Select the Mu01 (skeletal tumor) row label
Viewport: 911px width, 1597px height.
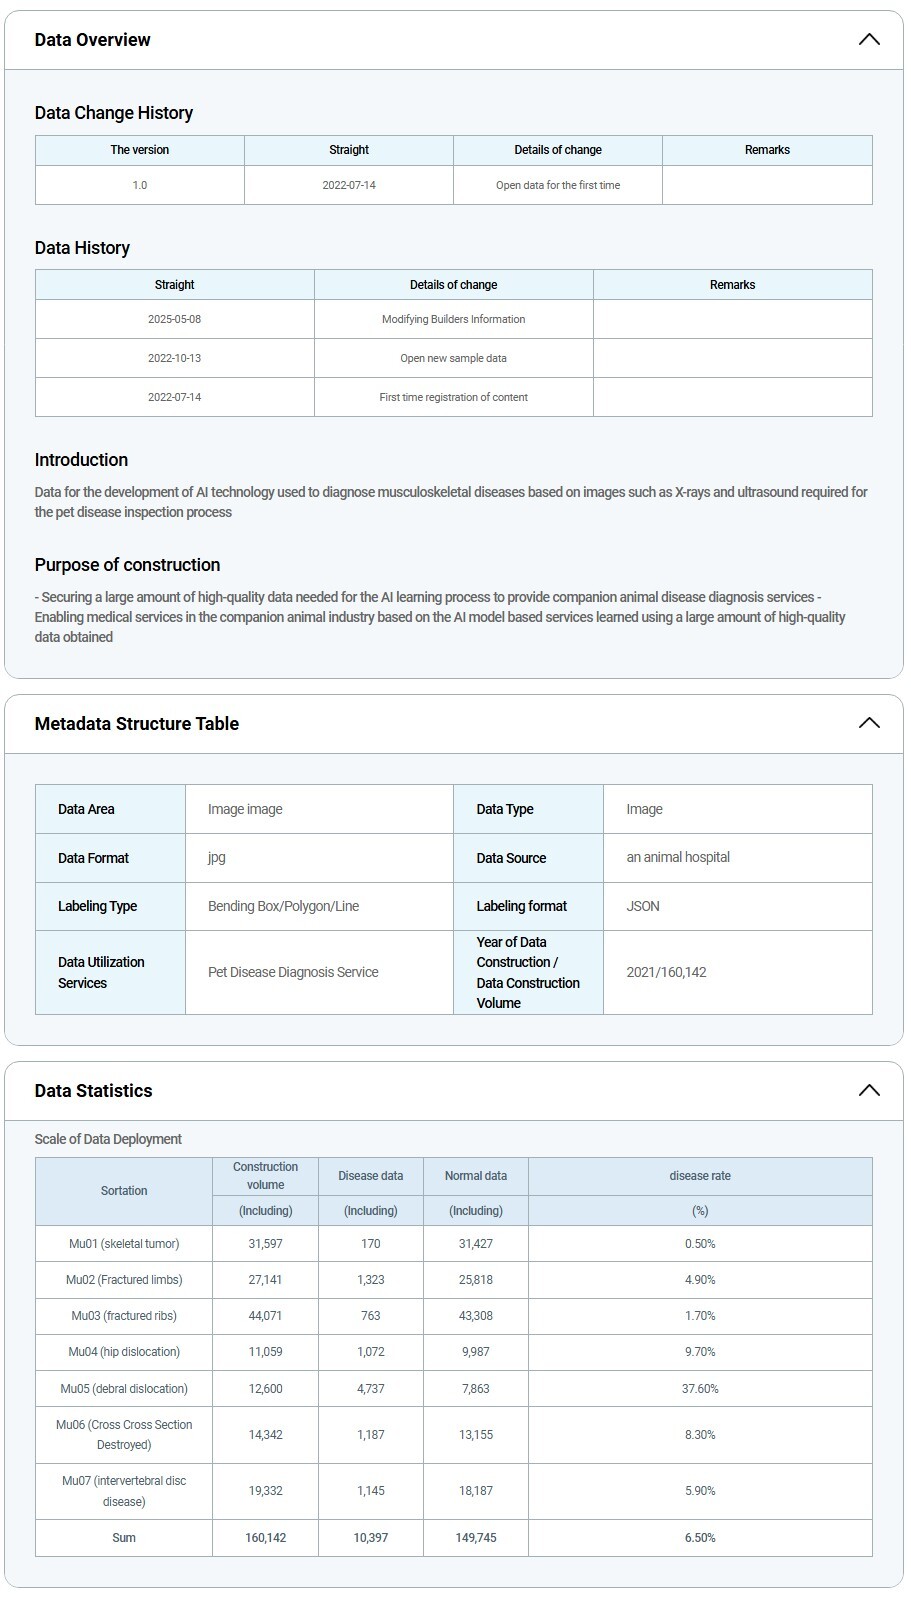(124, 1244)
